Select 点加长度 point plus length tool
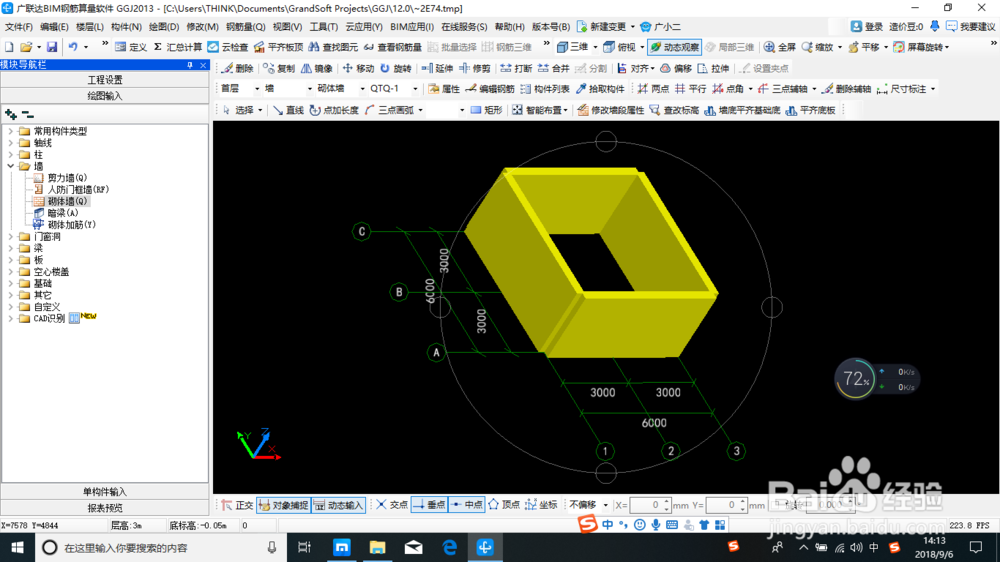This screenshot has width=1000, height=562. pyautogui.click(x=334, y=110)
